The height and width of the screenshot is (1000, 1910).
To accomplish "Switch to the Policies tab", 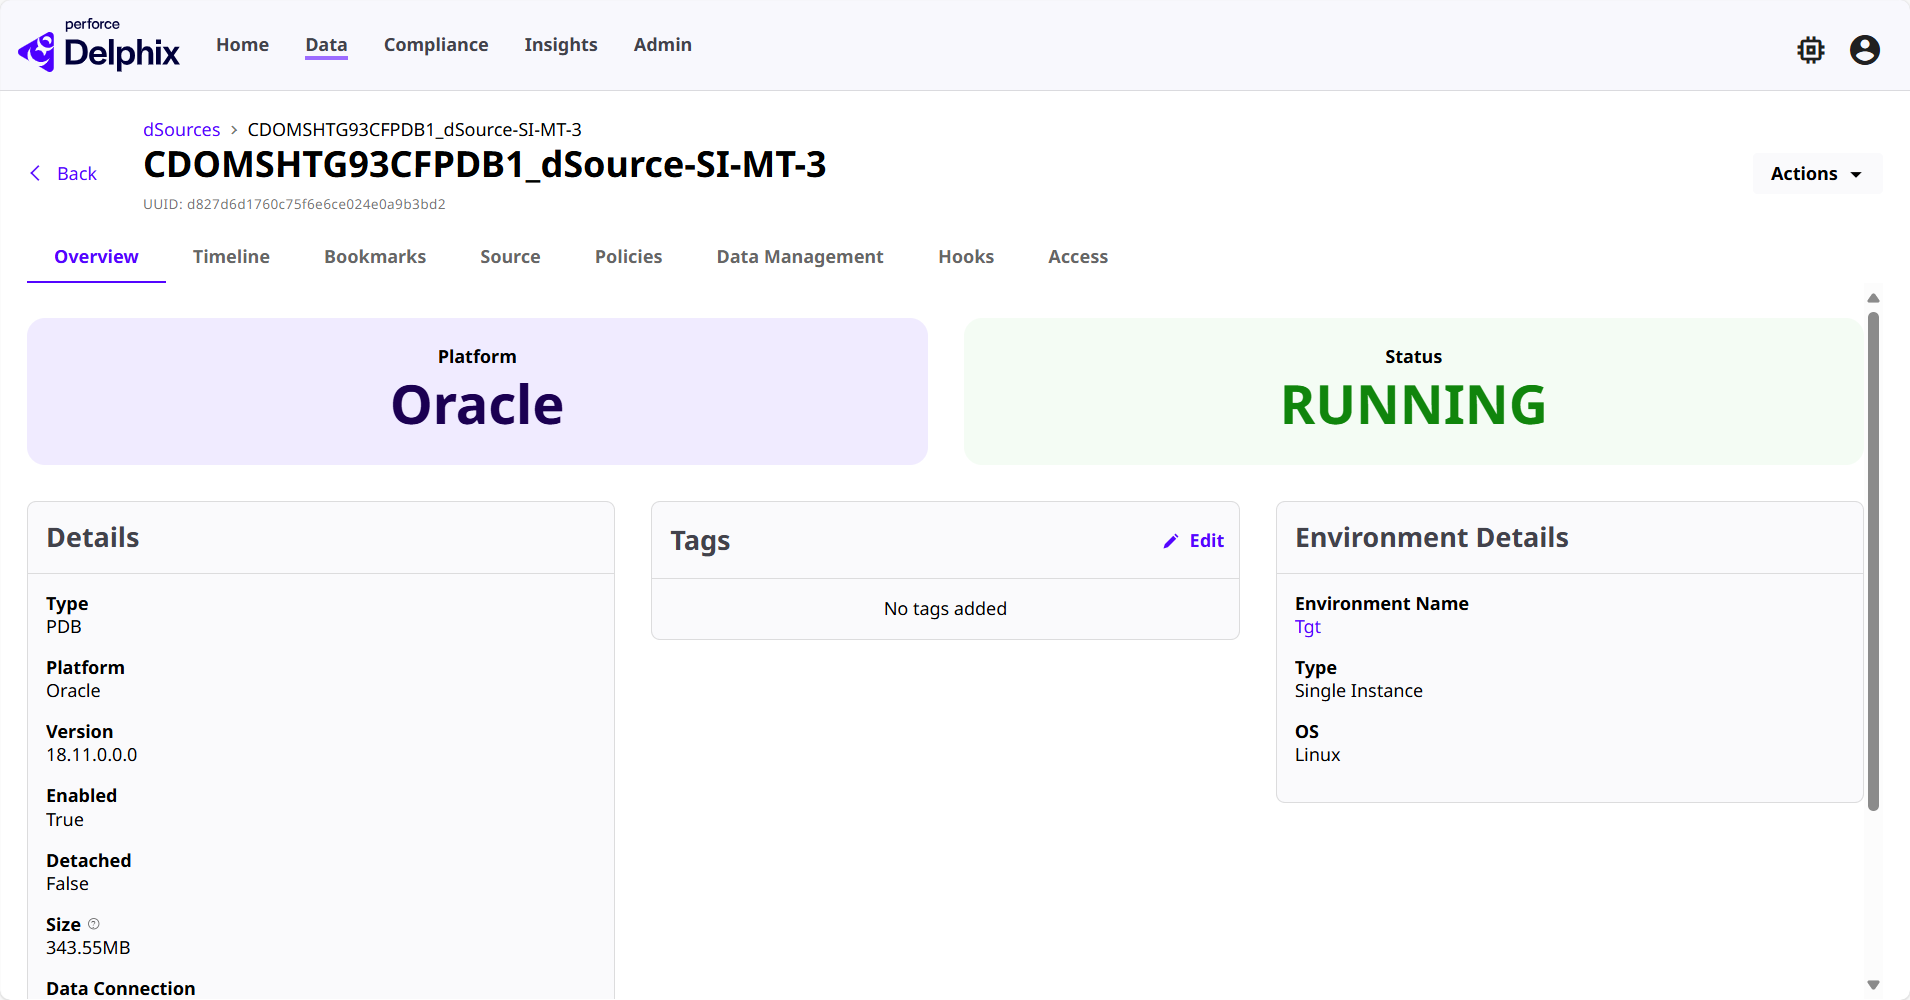I will click(x=628, y=257).
